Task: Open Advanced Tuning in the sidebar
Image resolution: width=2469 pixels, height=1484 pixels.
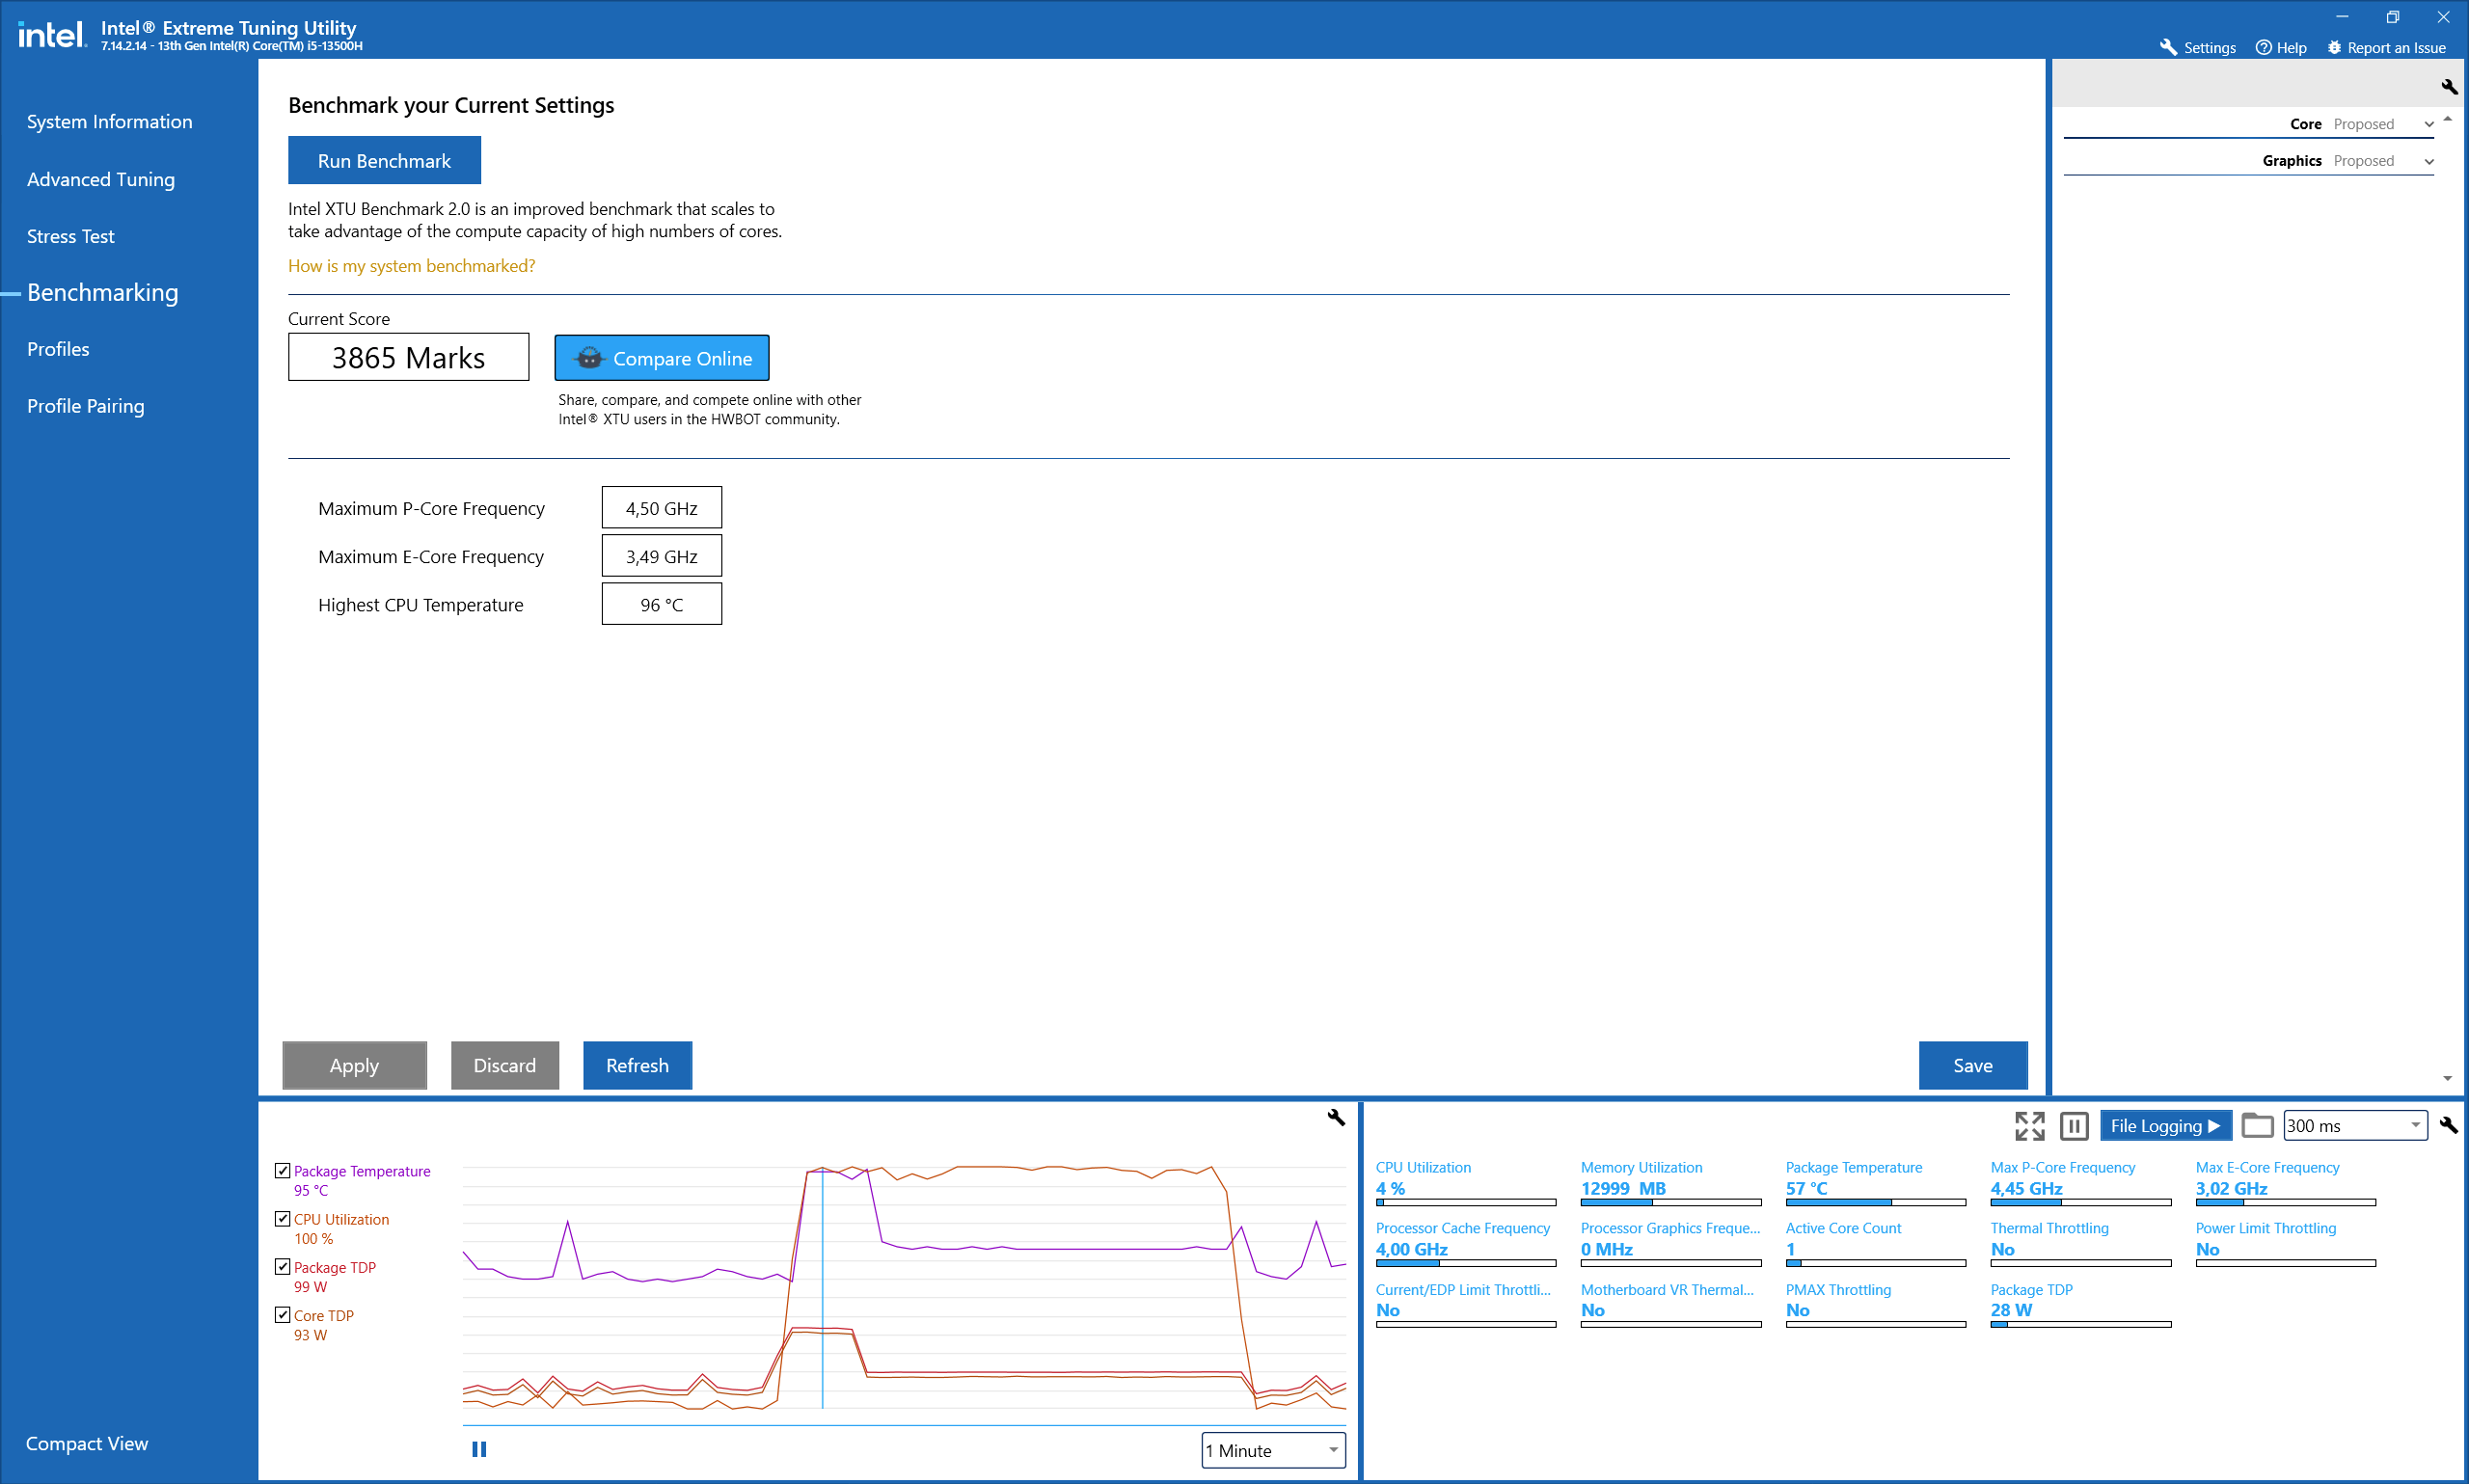Action: point(100,179)
